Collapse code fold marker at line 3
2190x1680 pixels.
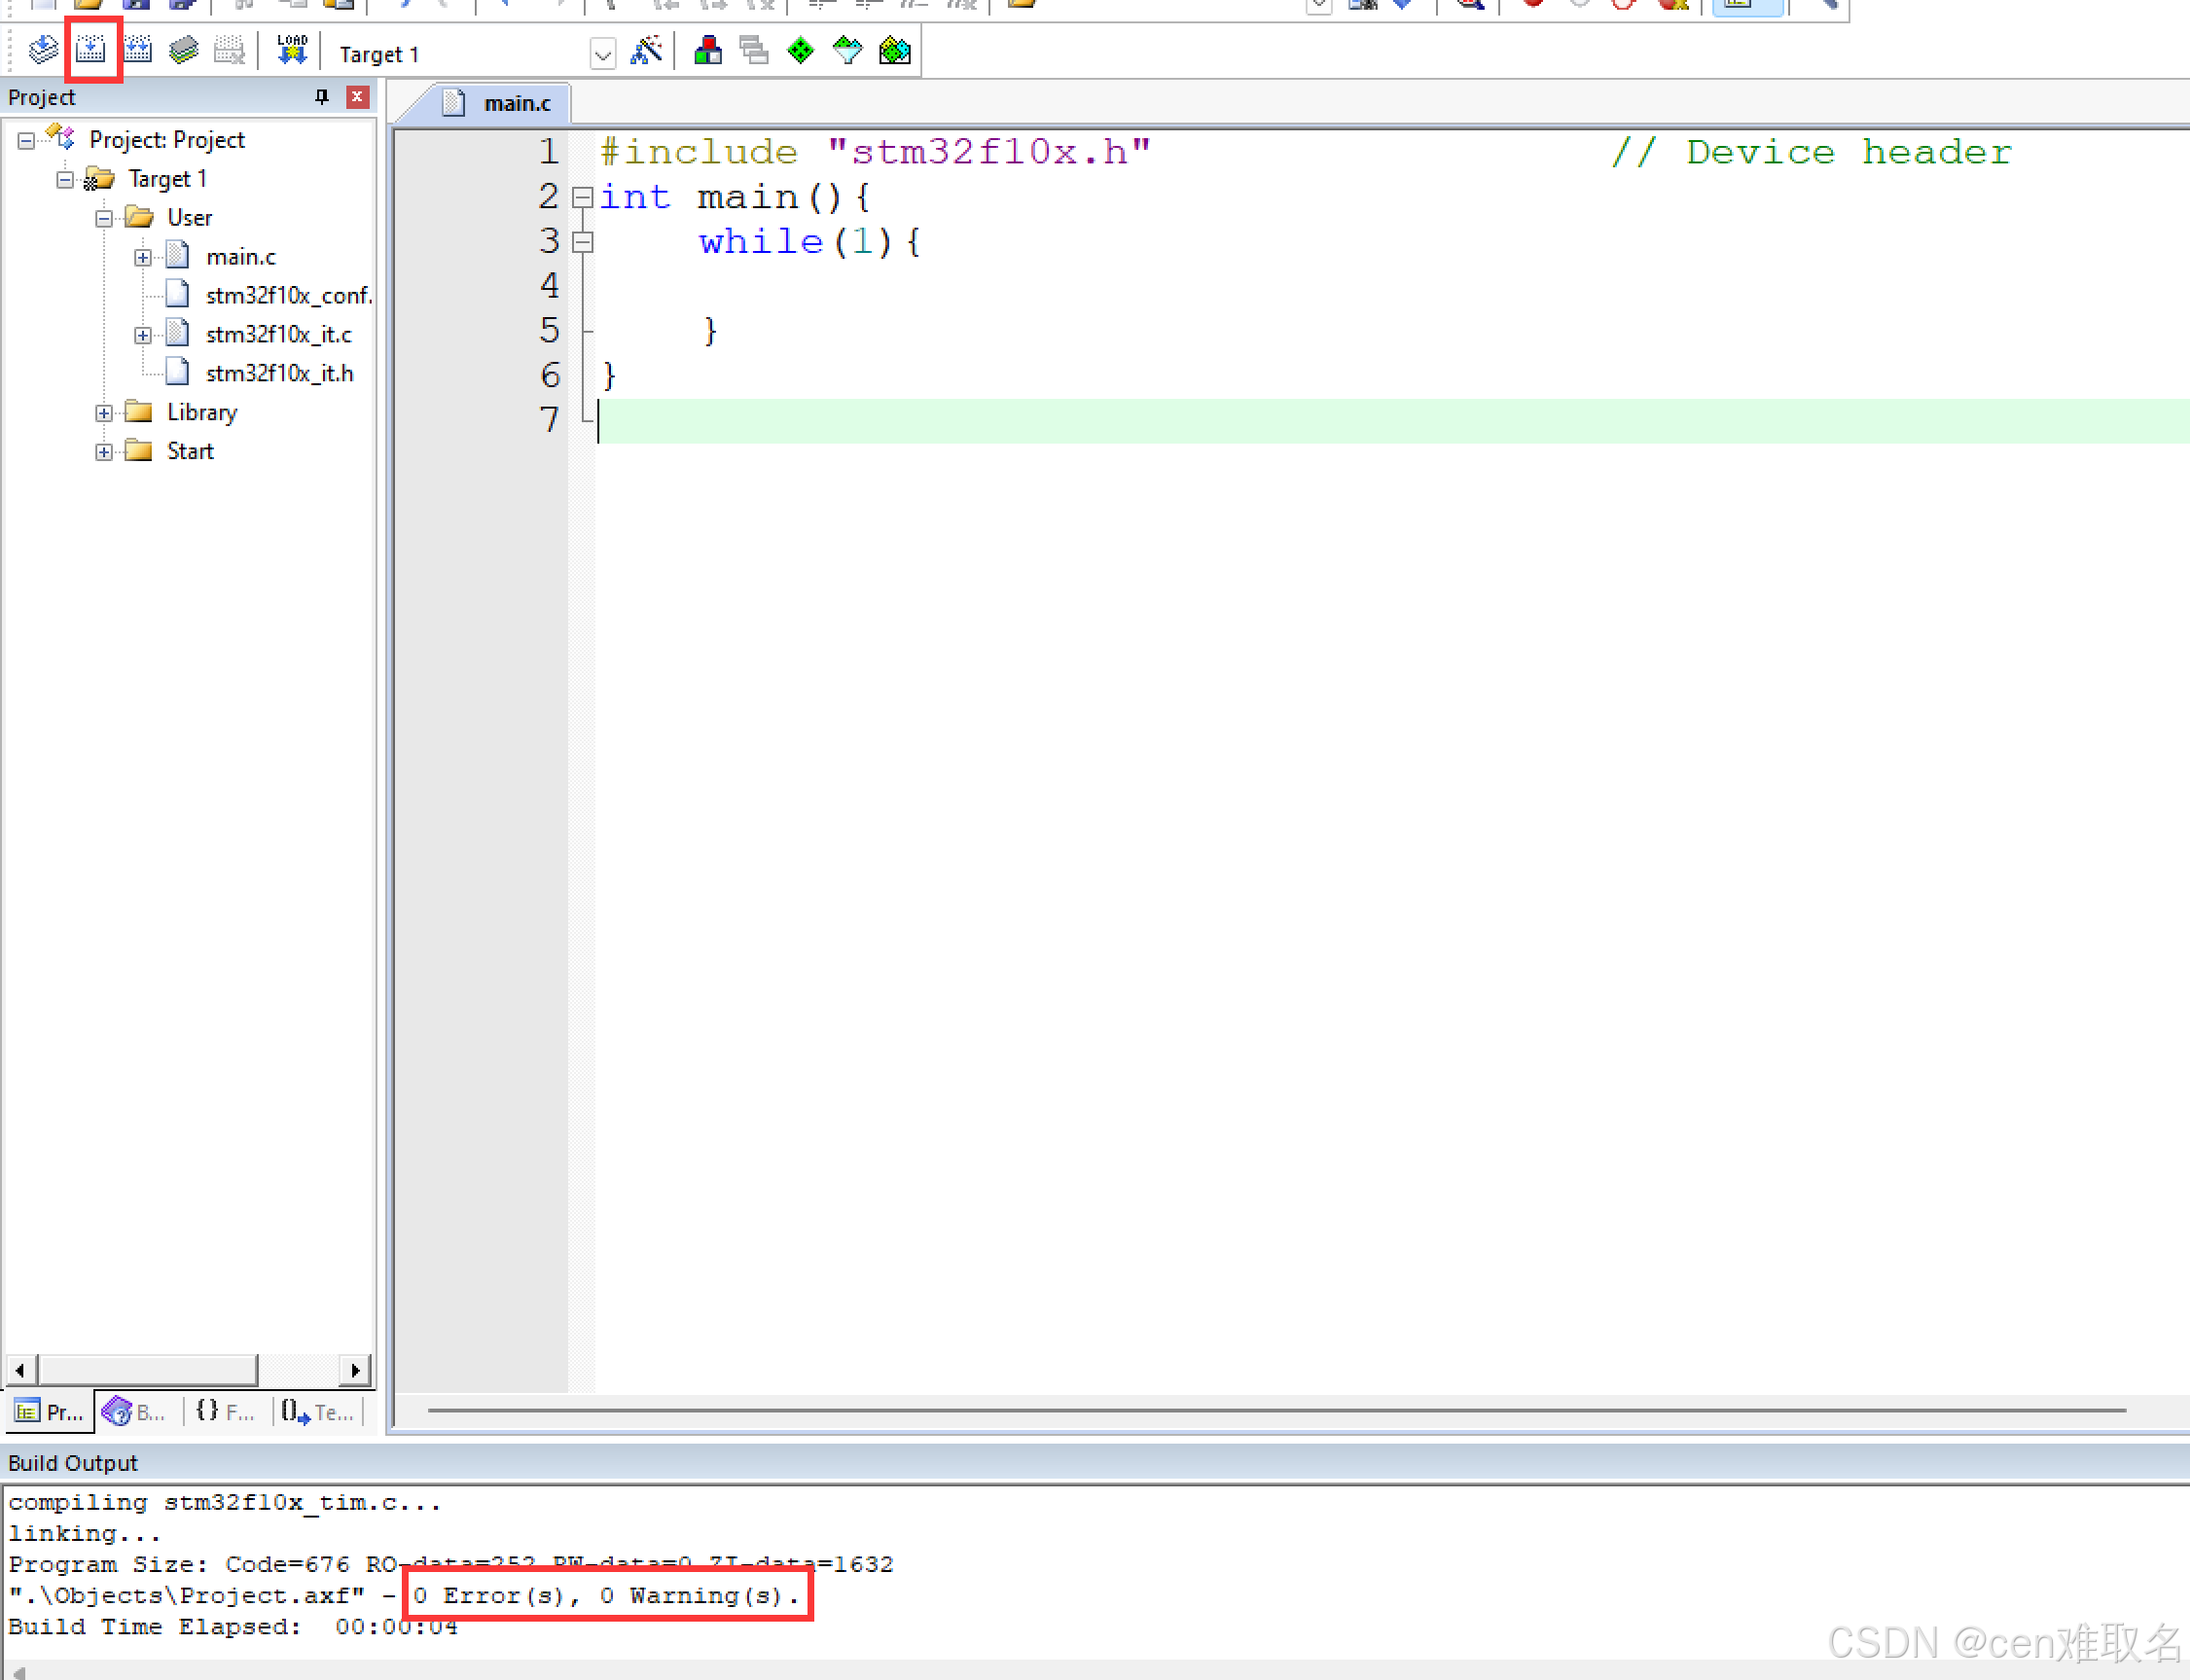pyautogui.click(x=582, y=242)
